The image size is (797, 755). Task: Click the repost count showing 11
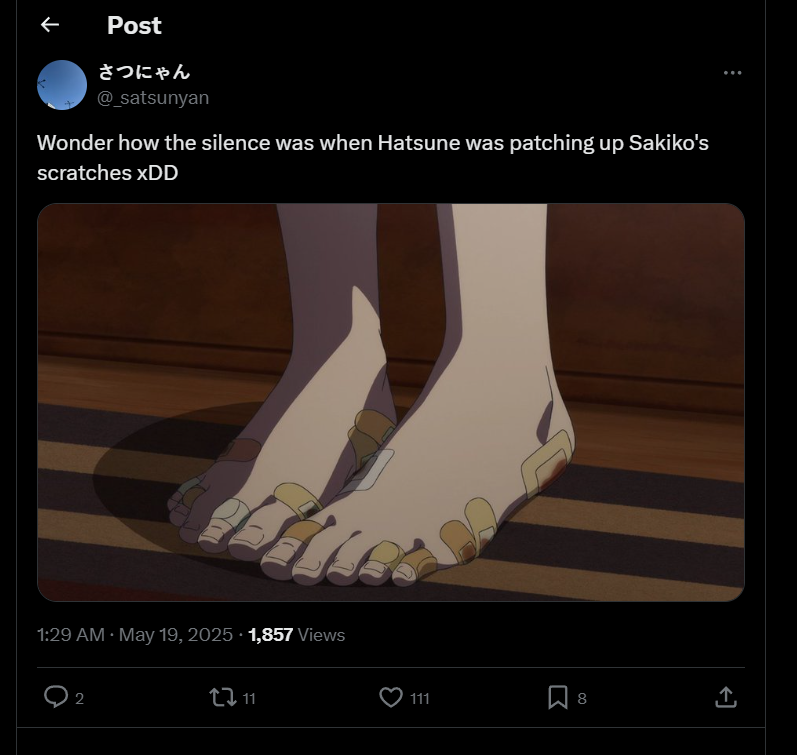(249, 699)
